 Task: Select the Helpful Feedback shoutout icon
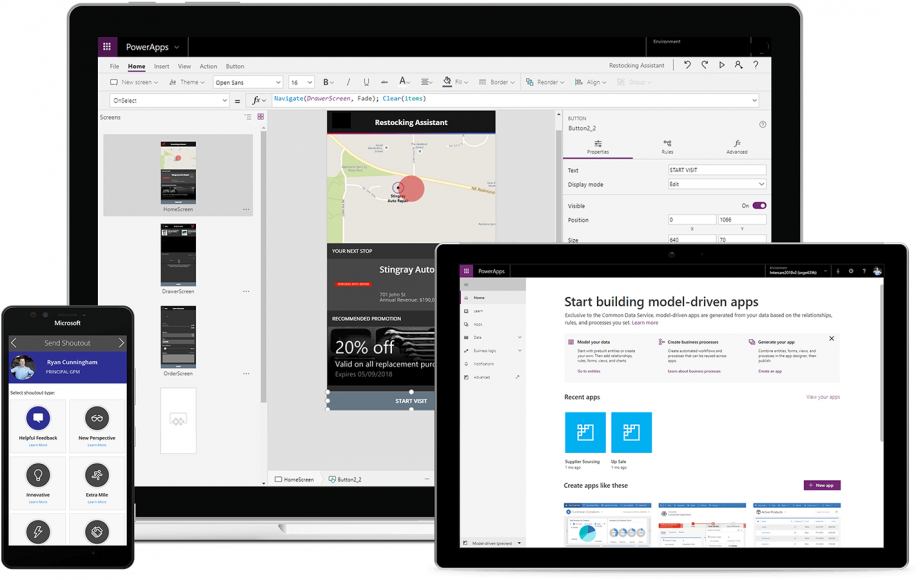click(38, 419)
